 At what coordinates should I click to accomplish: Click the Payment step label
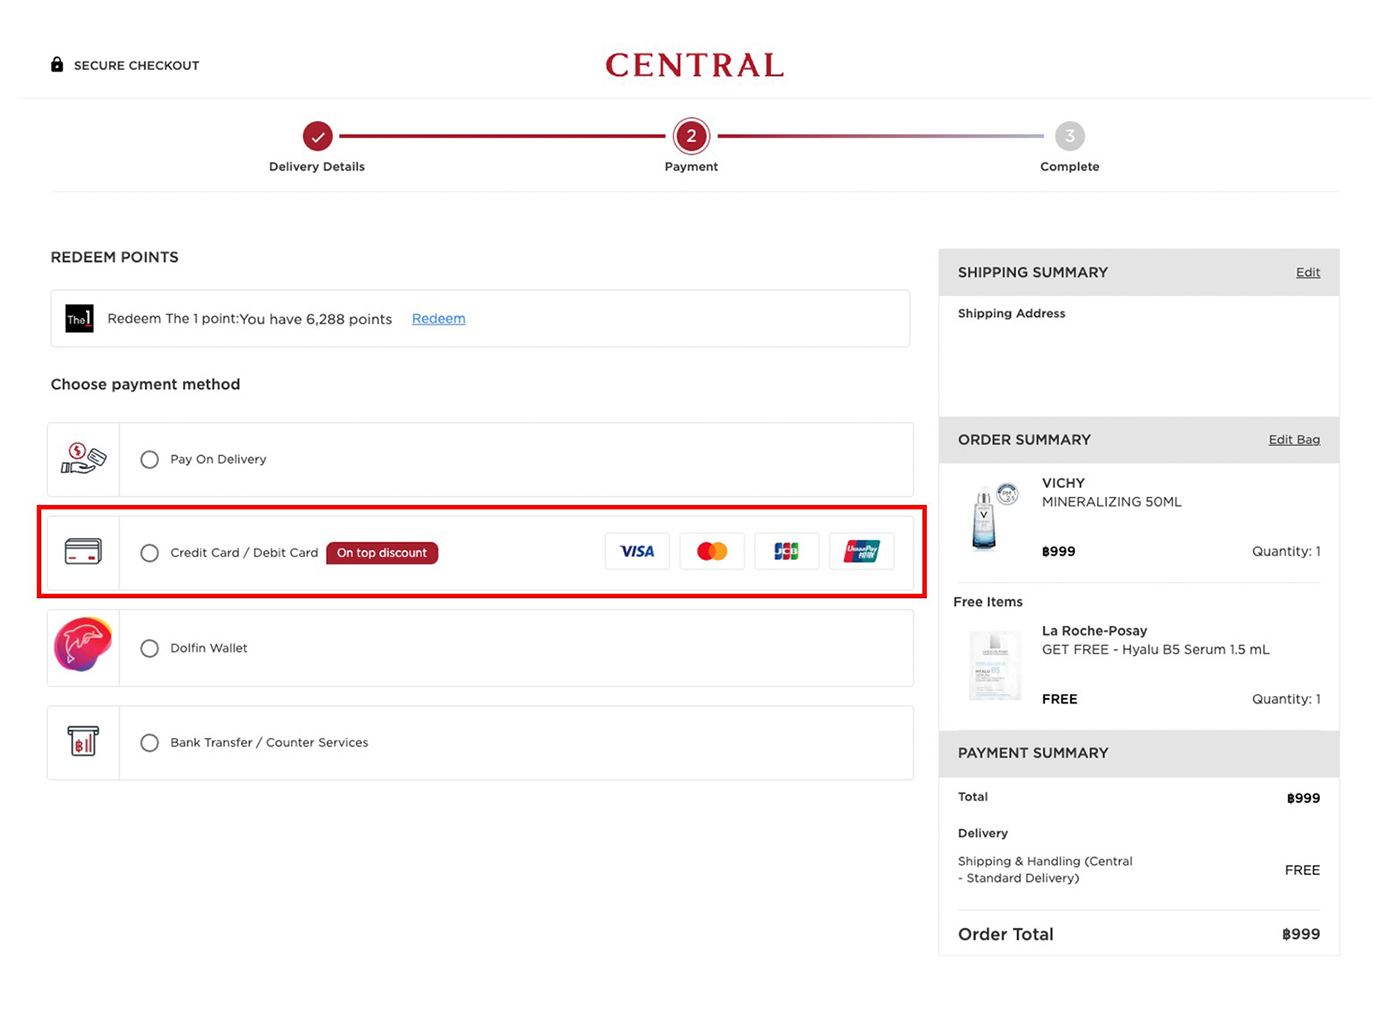pos(691,167)
